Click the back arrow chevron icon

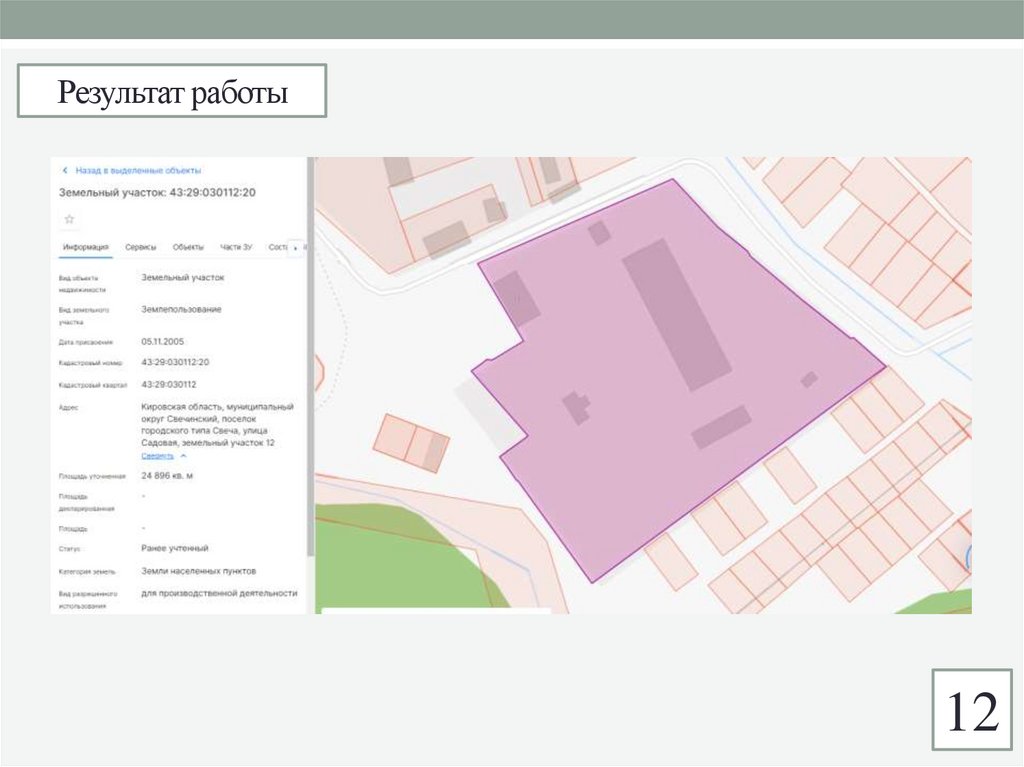[x=65, y=171]
